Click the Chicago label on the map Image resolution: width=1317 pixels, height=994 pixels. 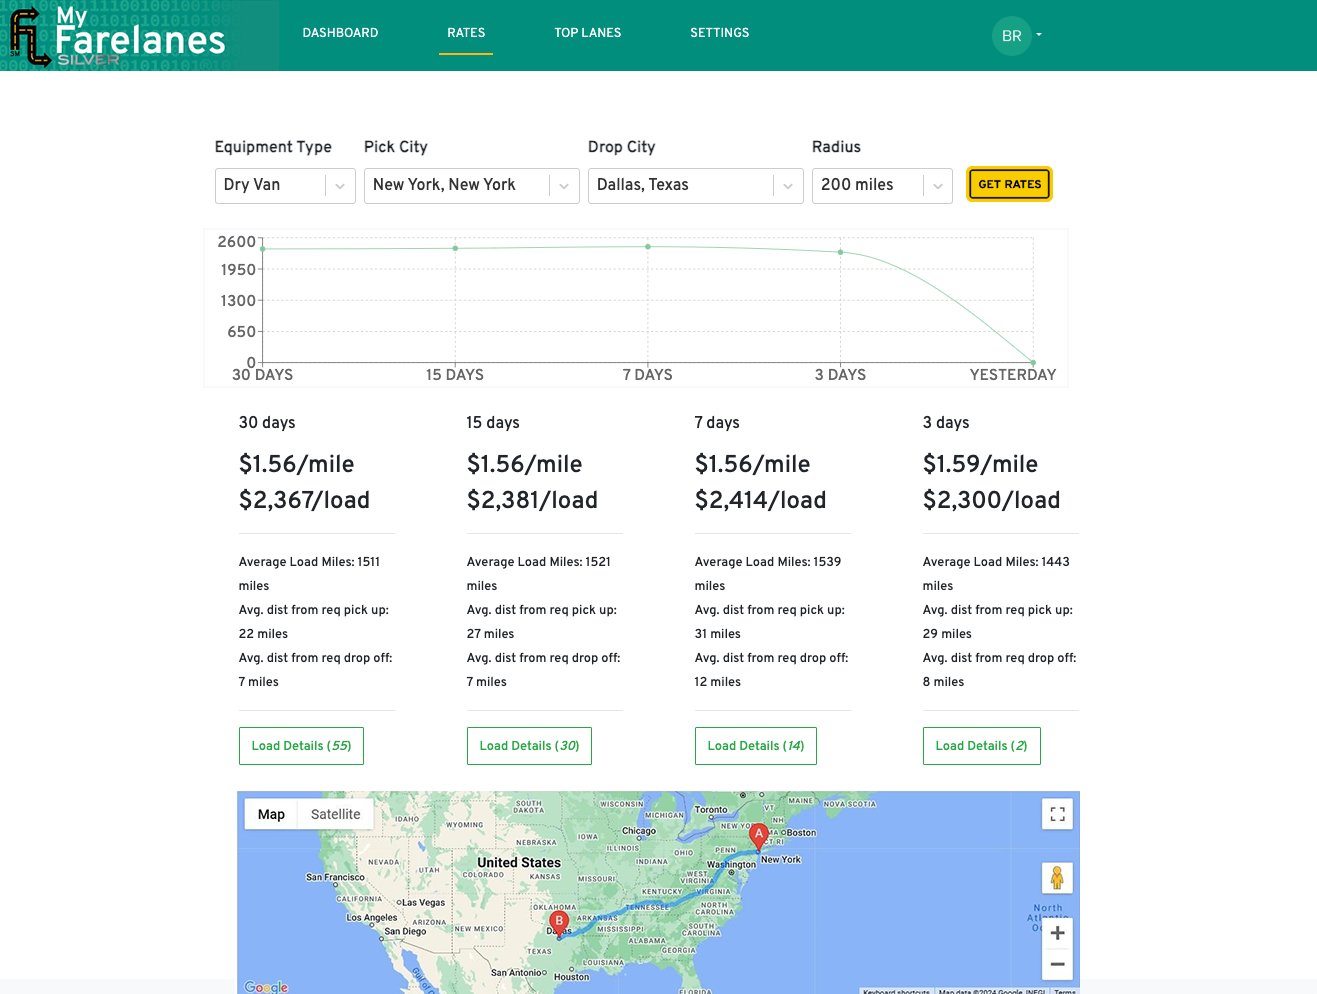(639, 831)
